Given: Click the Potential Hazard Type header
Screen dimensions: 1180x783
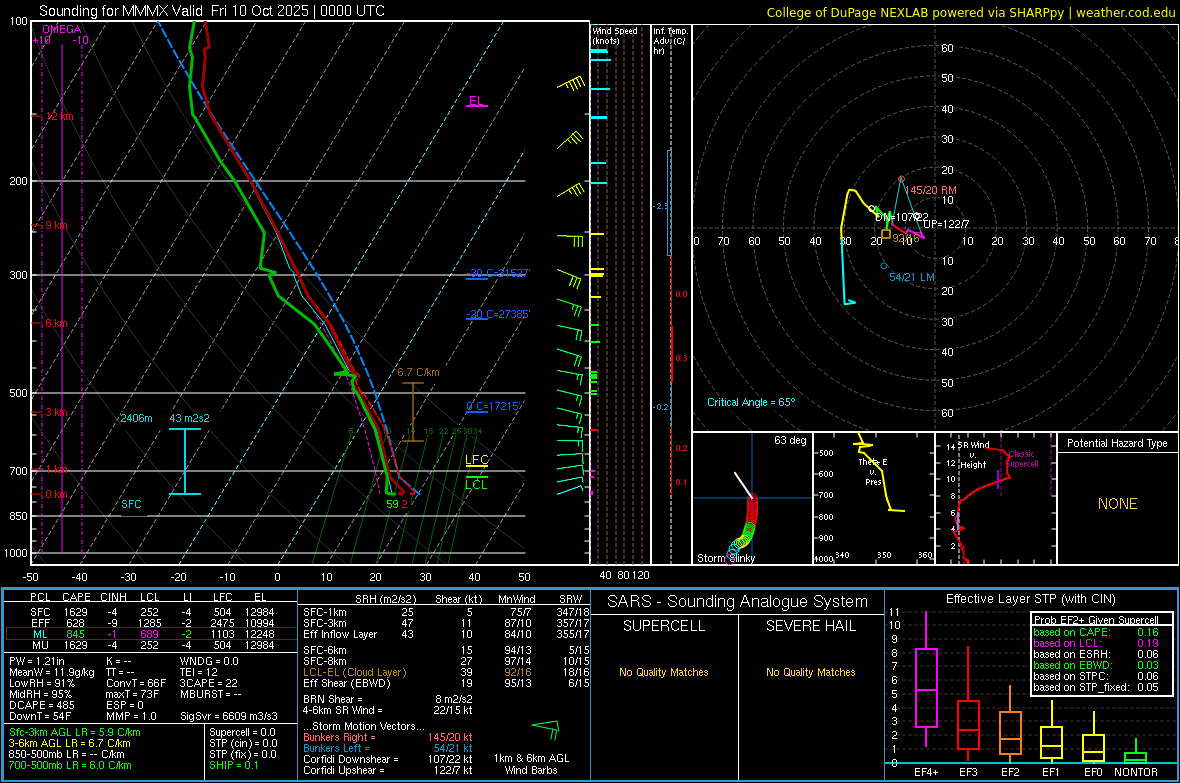Looking at the screenshot, I should (1117, 443).
